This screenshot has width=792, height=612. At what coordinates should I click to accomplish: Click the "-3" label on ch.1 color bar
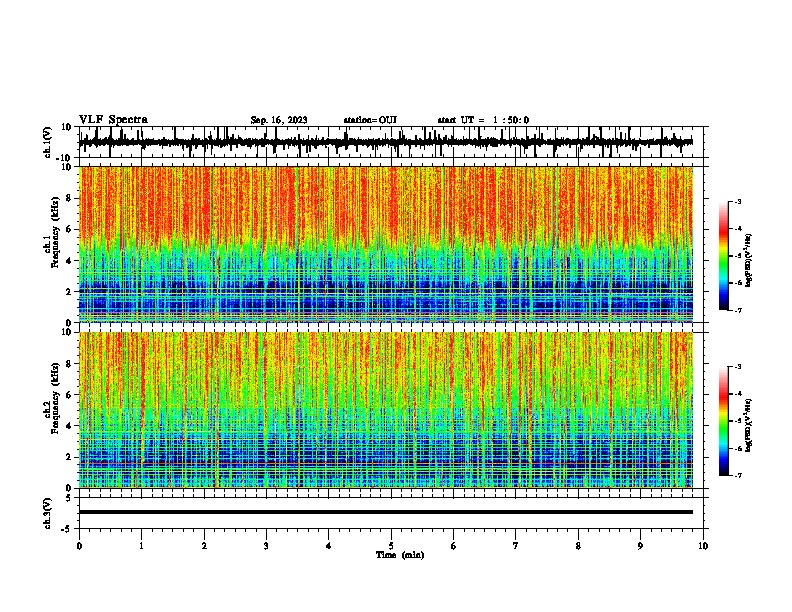(738, 202)
